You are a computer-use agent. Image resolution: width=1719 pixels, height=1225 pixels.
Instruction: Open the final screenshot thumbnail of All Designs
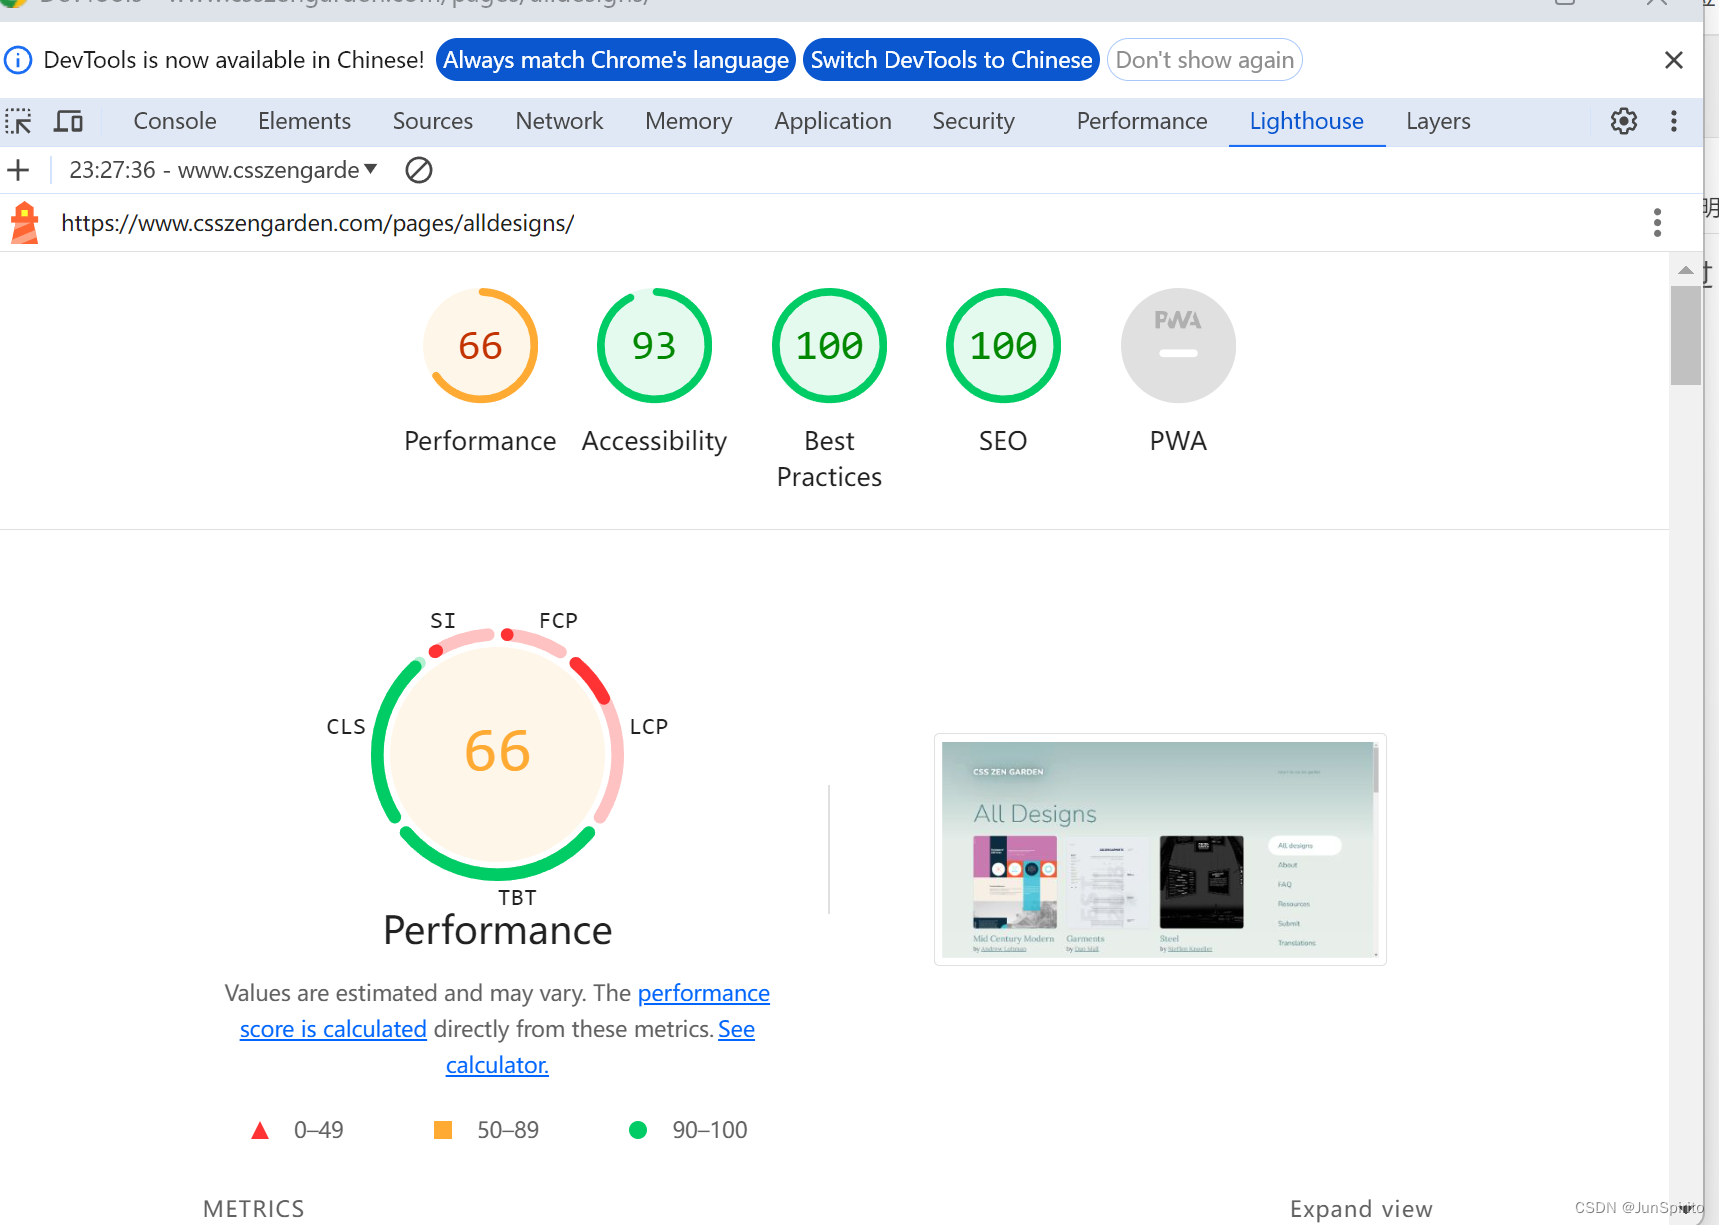[x=1160, y=849]
